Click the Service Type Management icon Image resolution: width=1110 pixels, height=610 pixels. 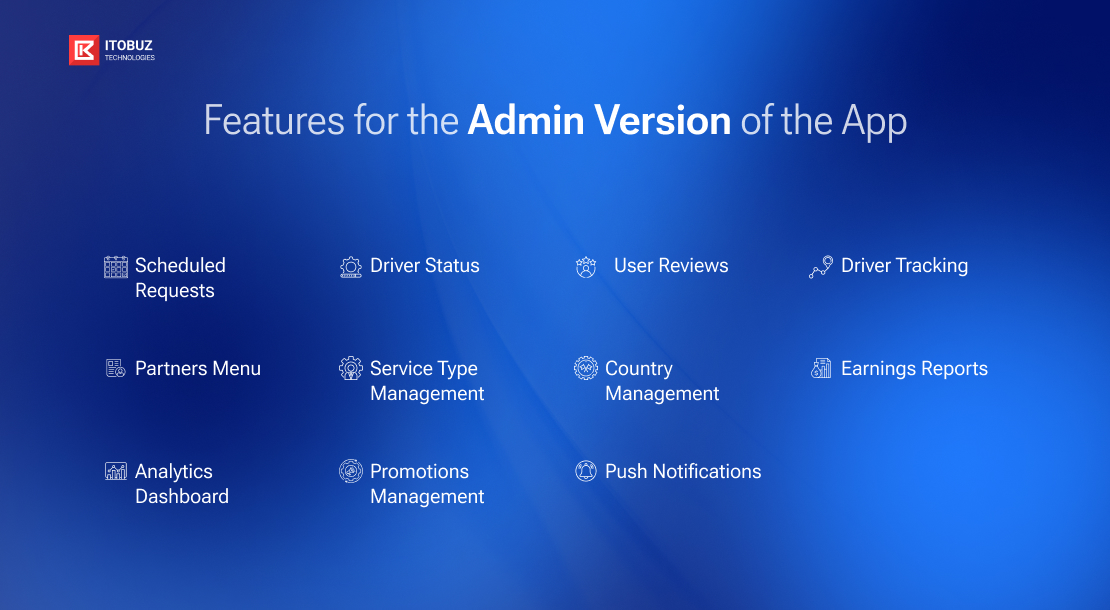coord(350,368)
